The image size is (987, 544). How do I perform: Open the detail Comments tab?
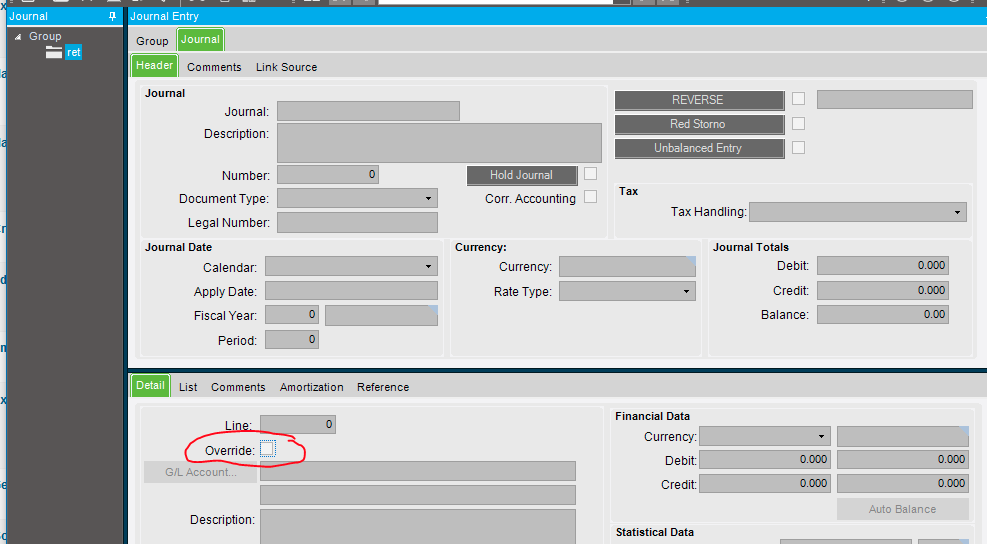tap(238, 387)
